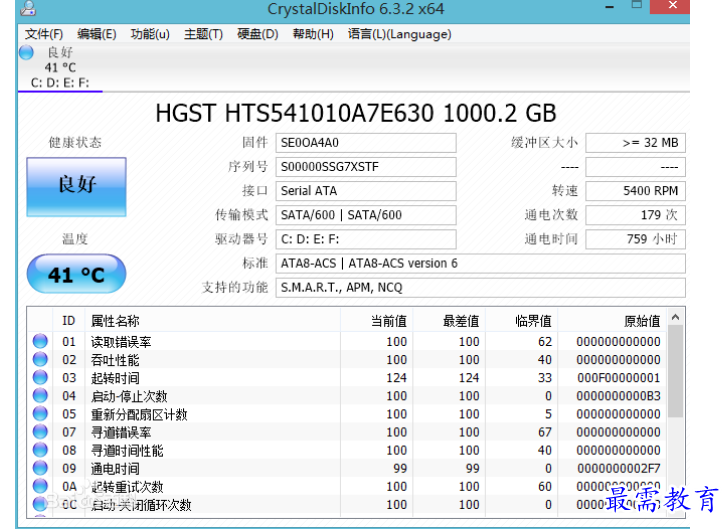The width and height of the screenshot is (727, 531).
Task: Click the disk title HGST HTS541010A7E630 1000.2 GB
Action: pos(356,113)
